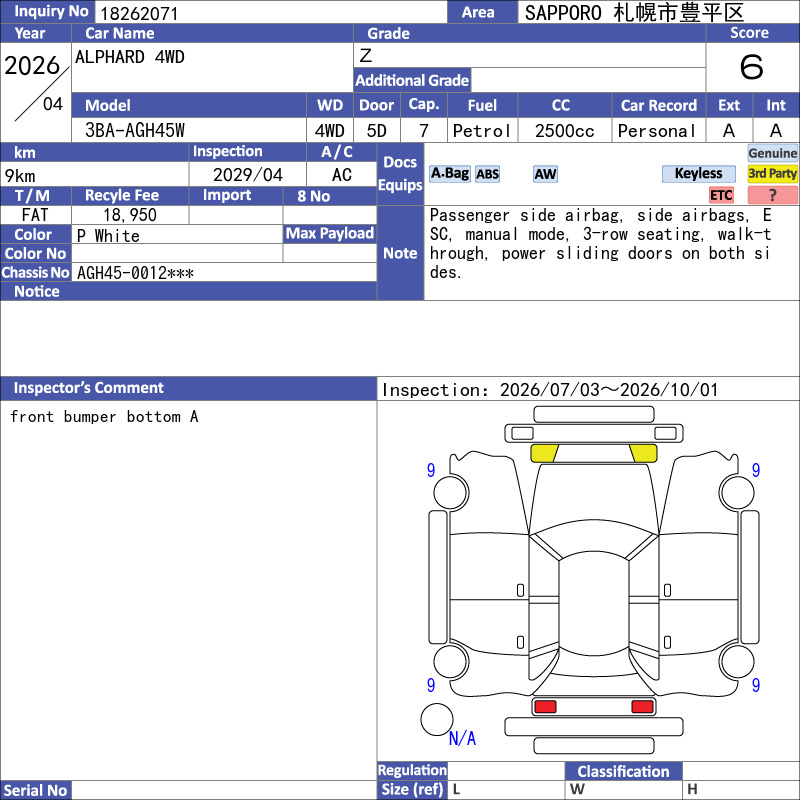This screenshot has height=800, width=800.
Task: Click the AC value under A/C
Action: (341, 175)
